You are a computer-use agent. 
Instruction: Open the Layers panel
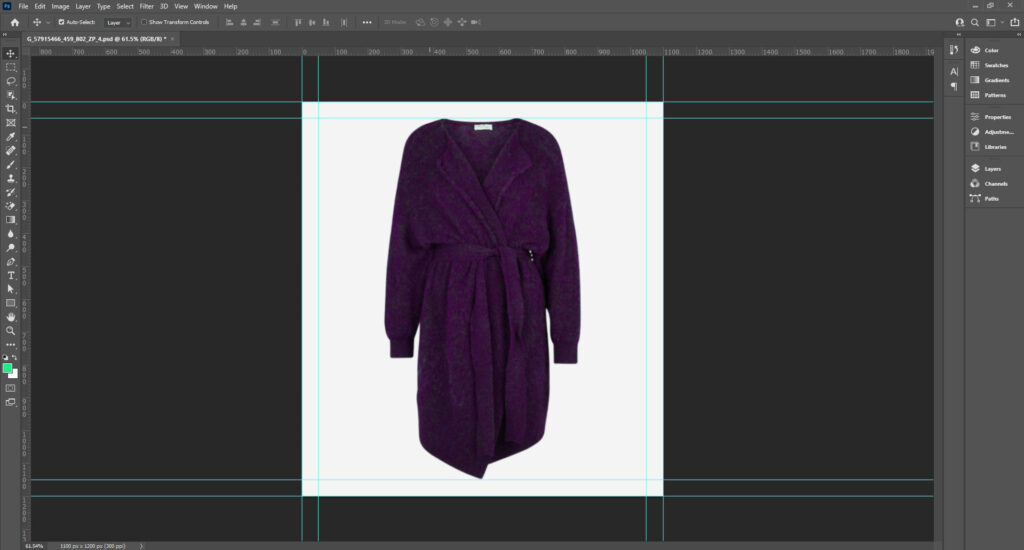pyautogui.click(x=991, y=169)
